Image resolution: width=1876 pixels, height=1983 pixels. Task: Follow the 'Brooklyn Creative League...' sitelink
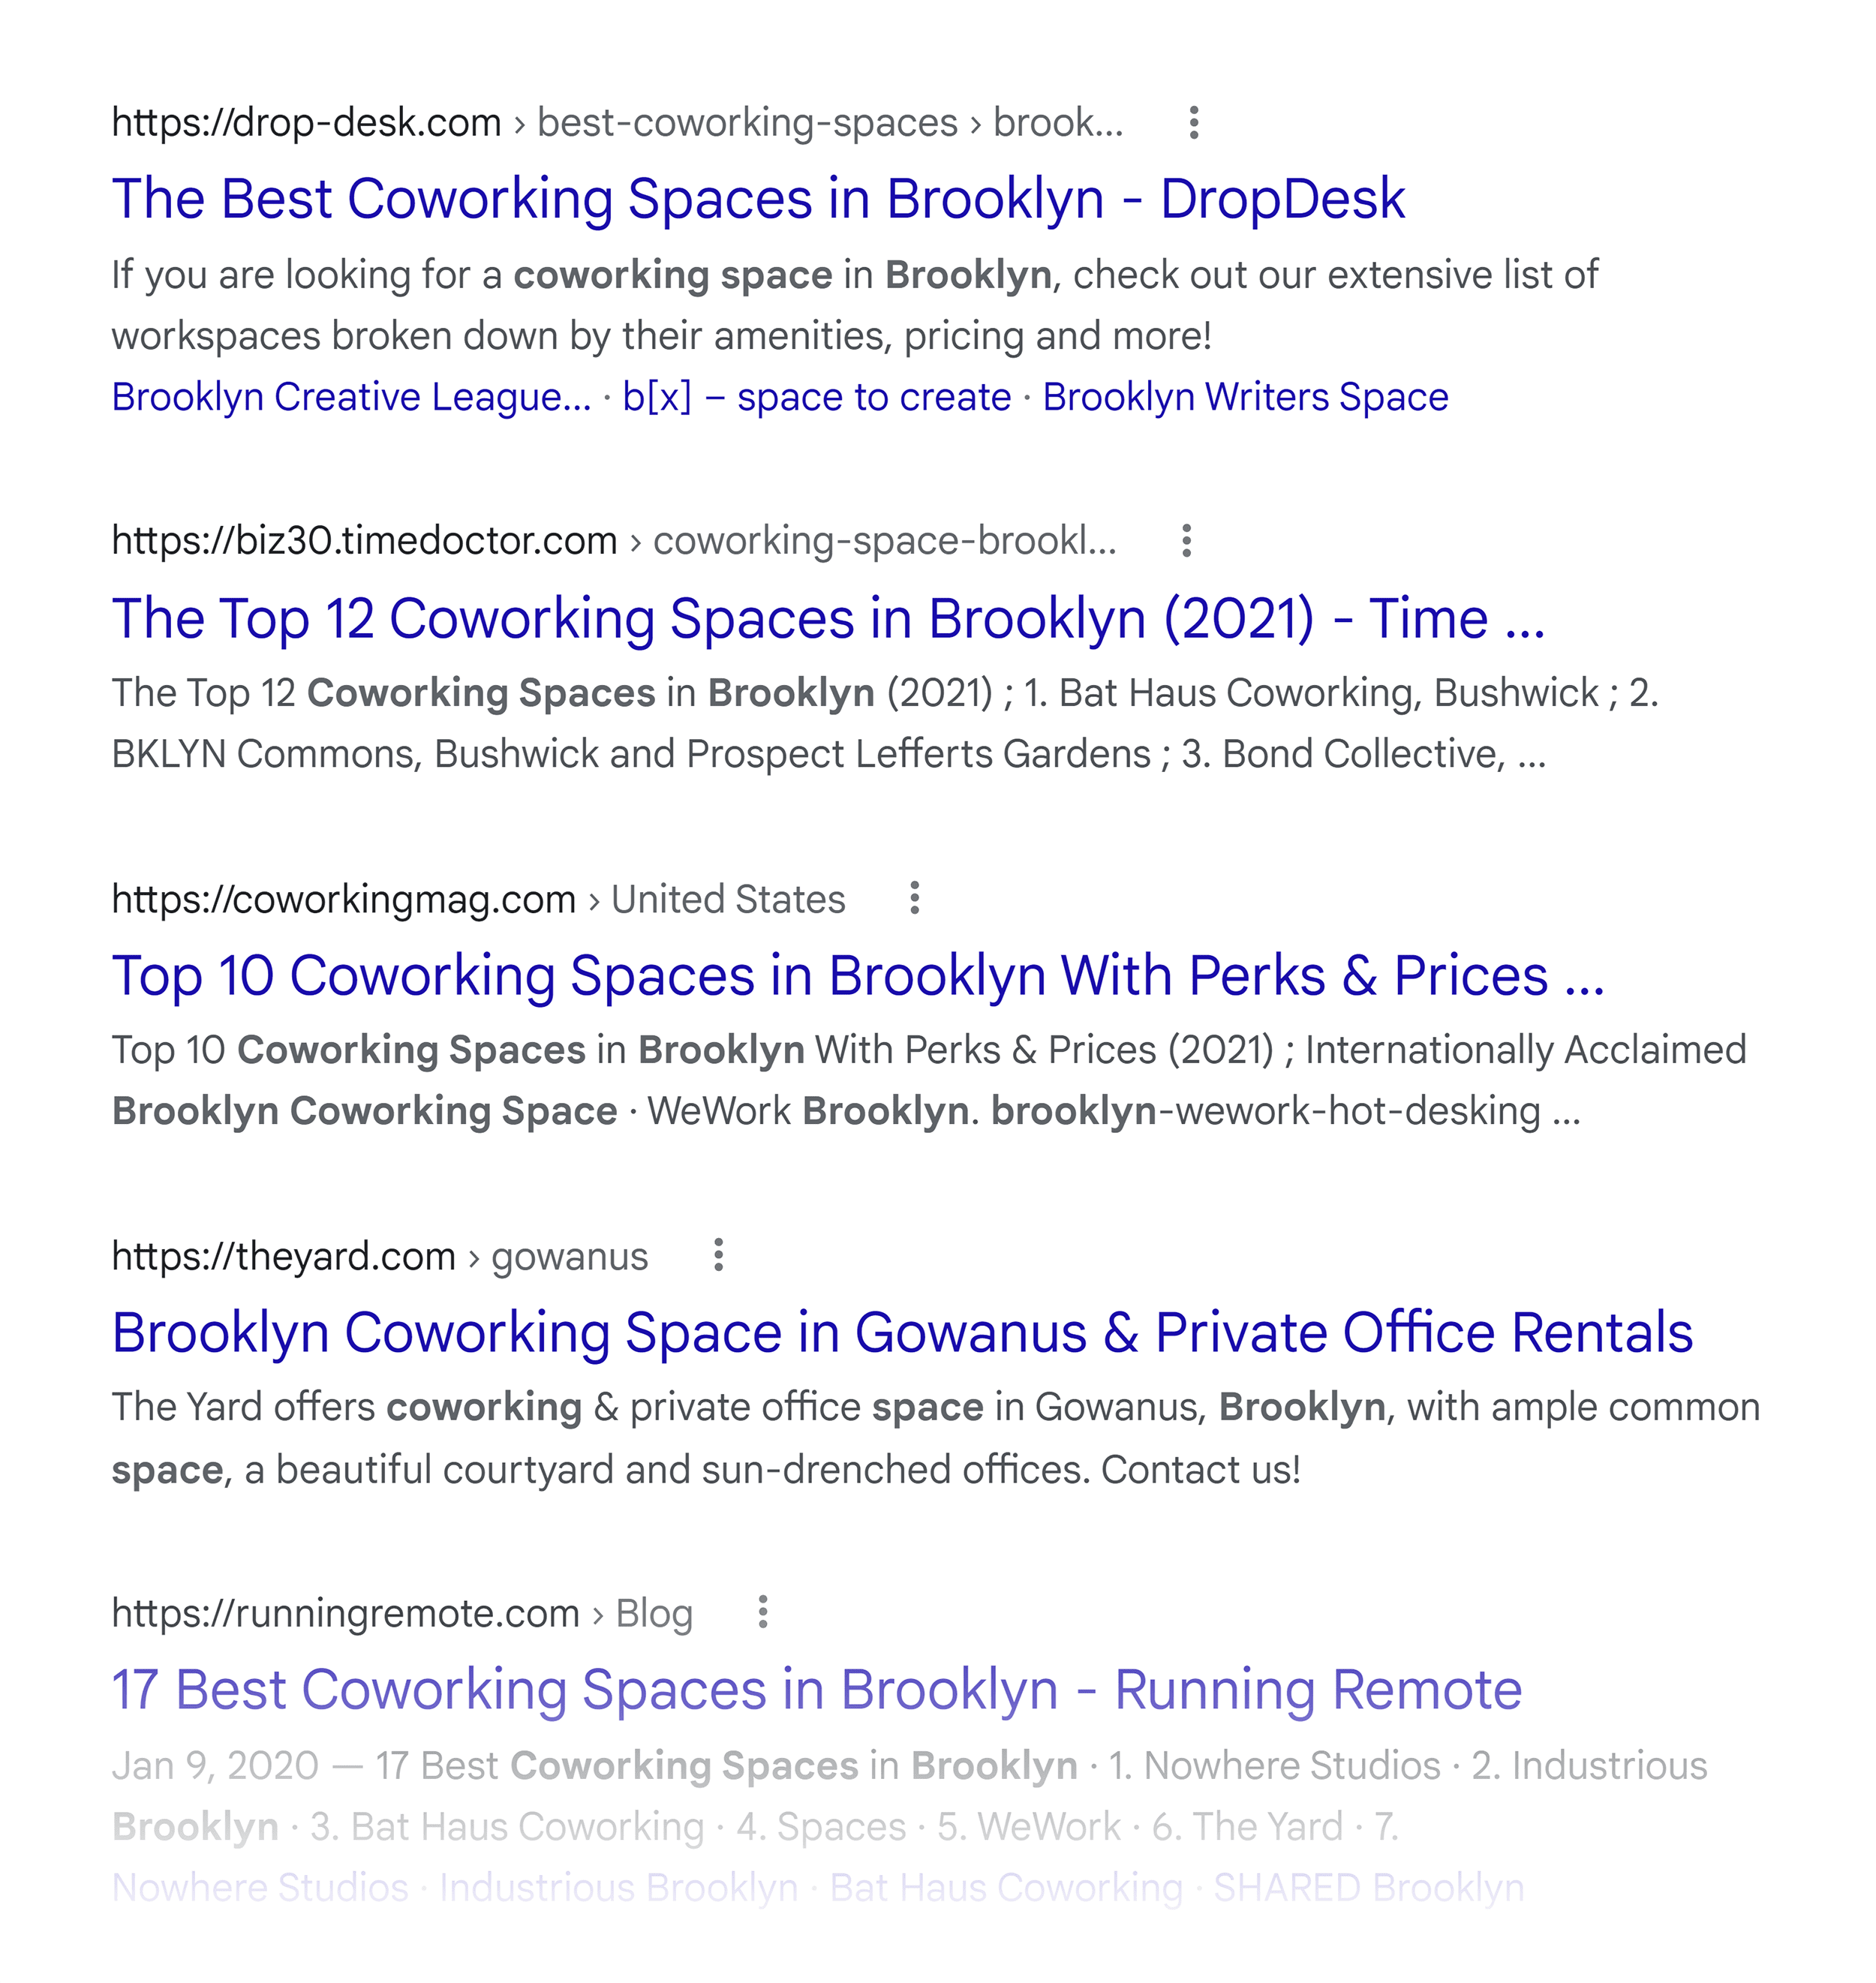(351, 397)
